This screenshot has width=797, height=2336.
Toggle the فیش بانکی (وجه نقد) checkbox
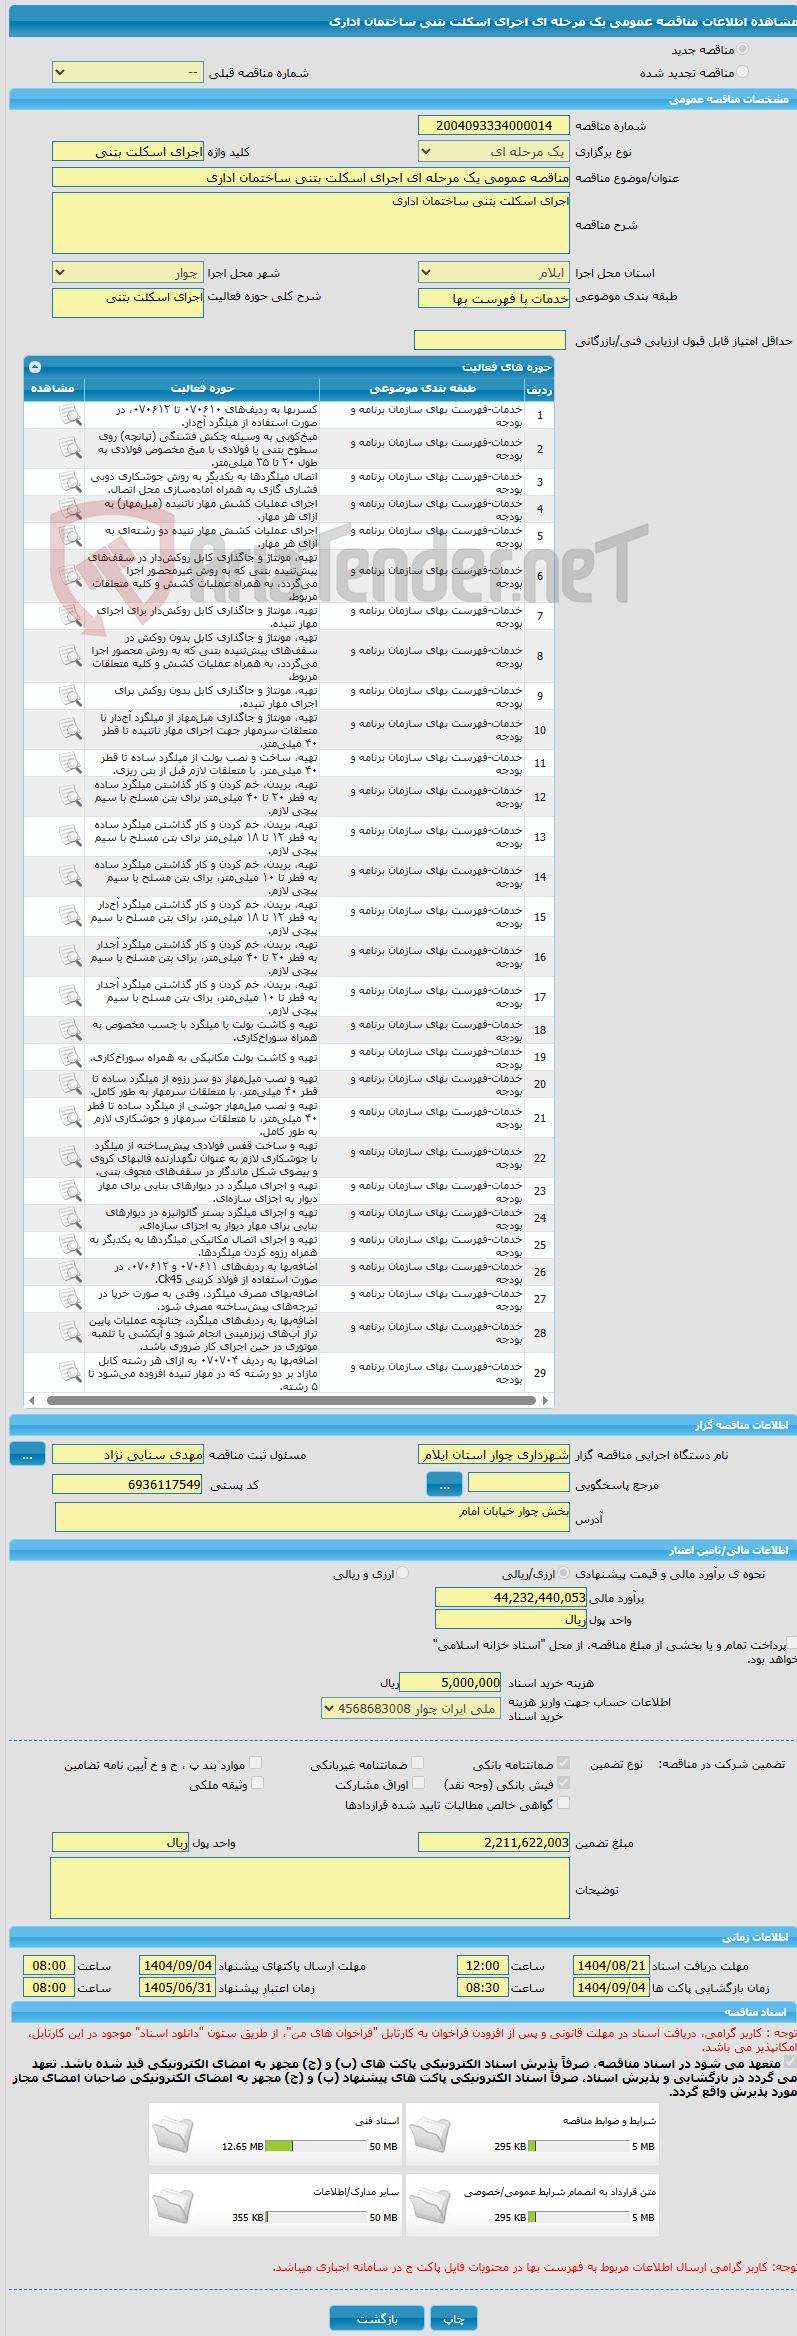click(563, 1783)
